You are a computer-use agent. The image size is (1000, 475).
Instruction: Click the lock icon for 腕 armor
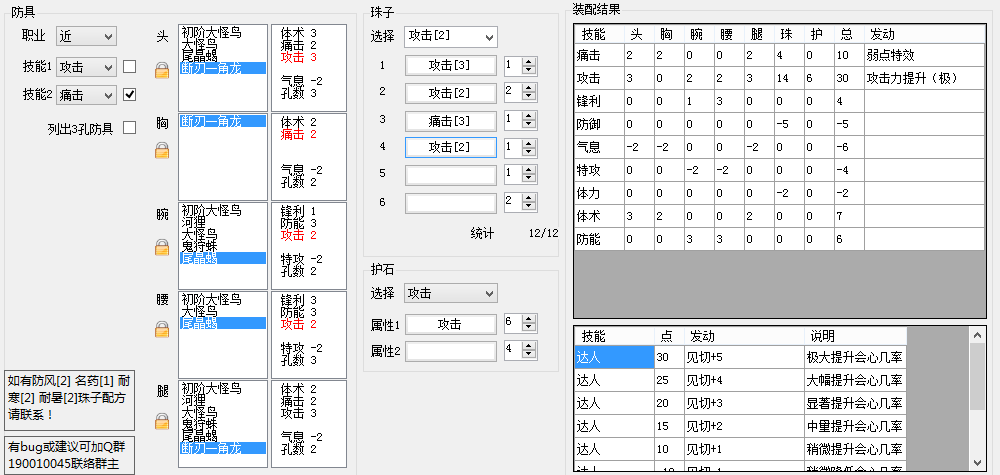161,247
